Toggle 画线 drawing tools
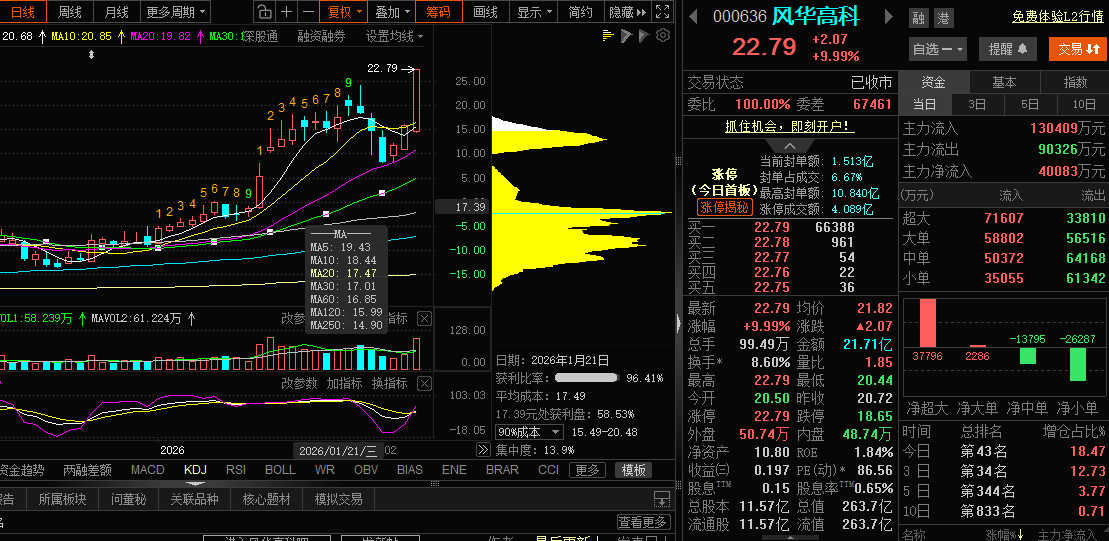 click(x=485, y=11)
